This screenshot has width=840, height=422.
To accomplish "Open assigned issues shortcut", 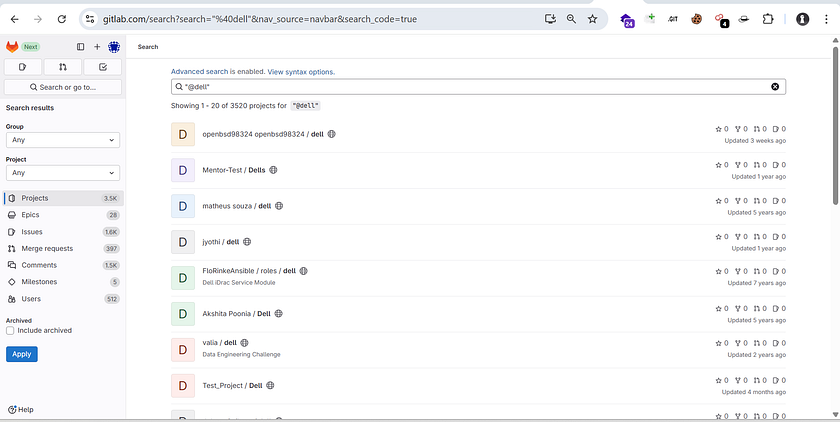I will tap(22, 67).
